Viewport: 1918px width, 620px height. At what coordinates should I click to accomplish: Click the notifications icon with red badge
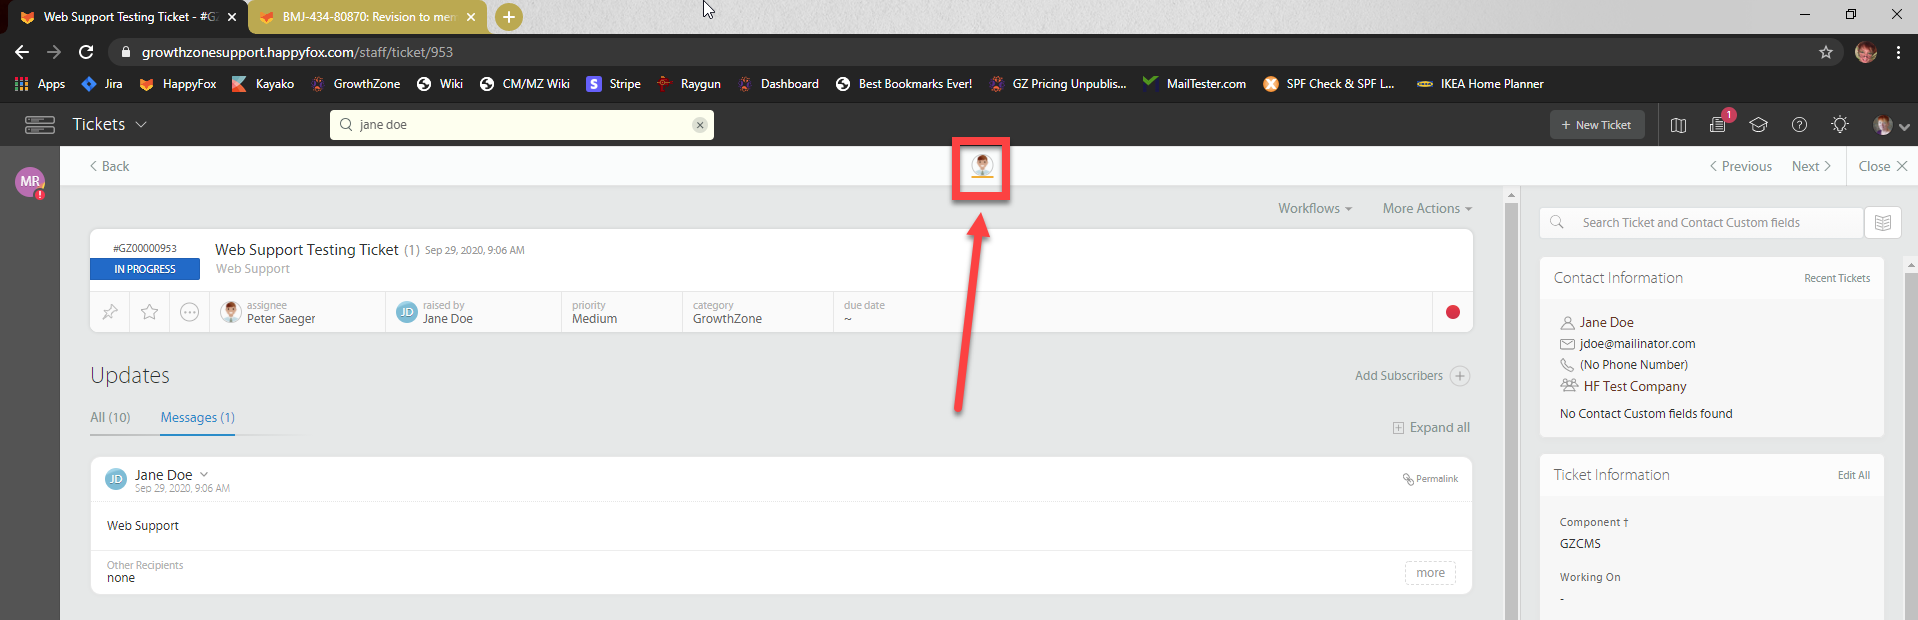point(1718,124)
